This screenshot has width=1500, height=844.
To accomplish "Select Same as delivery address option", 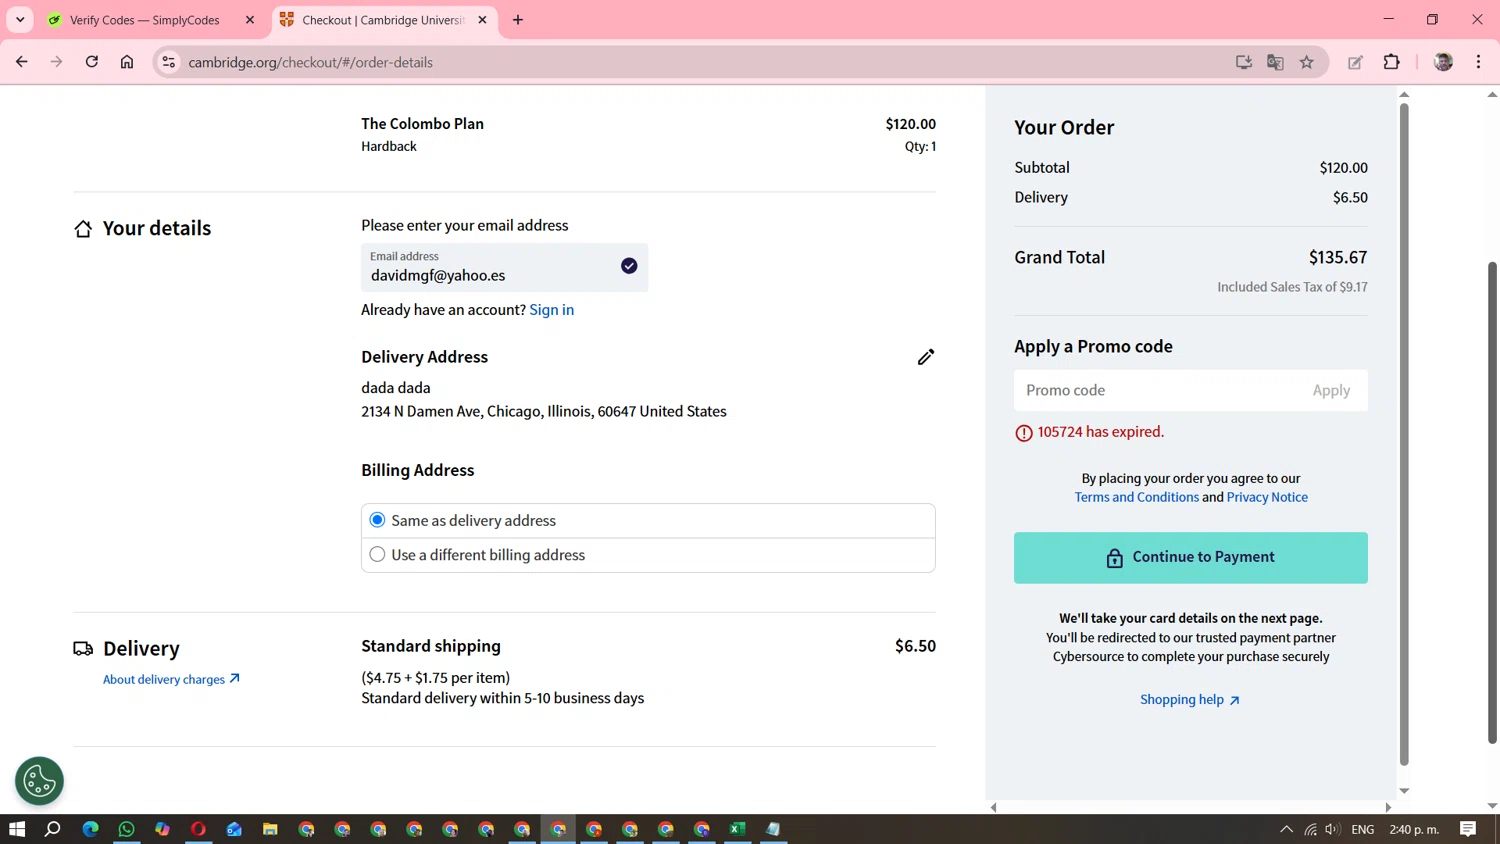I will coord(377,520).
